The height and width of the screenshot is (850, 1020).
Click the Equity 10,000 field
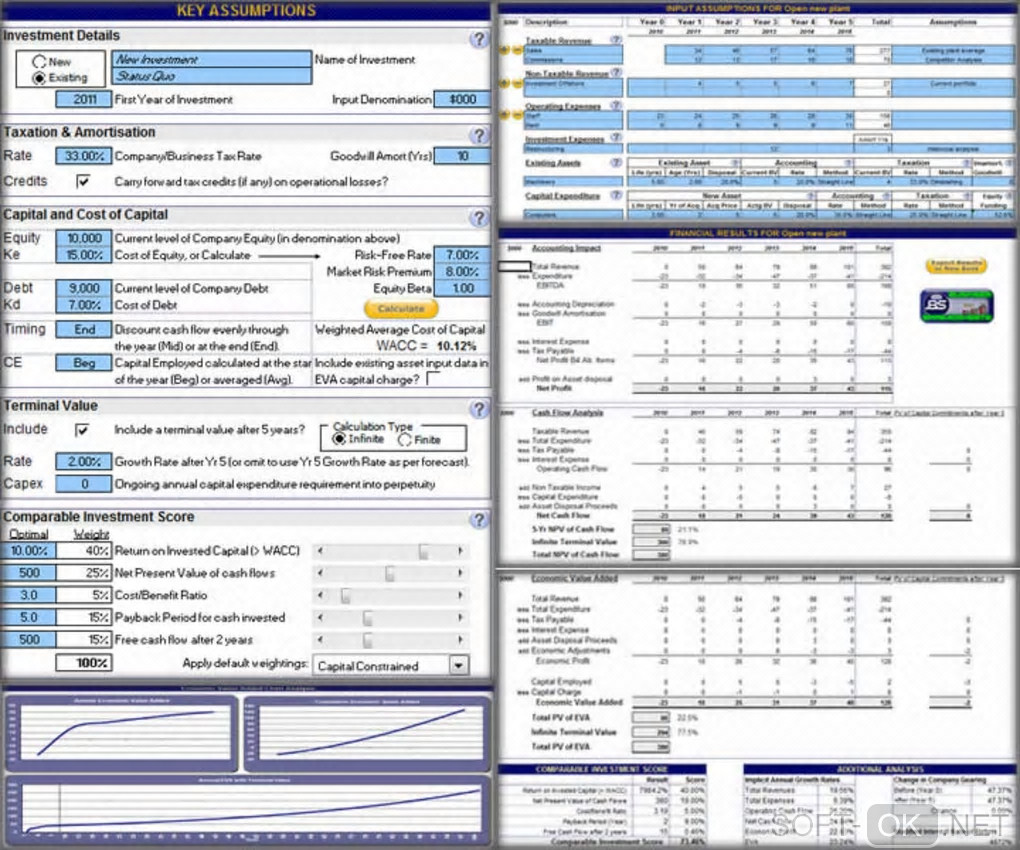(x=84, y=239)
